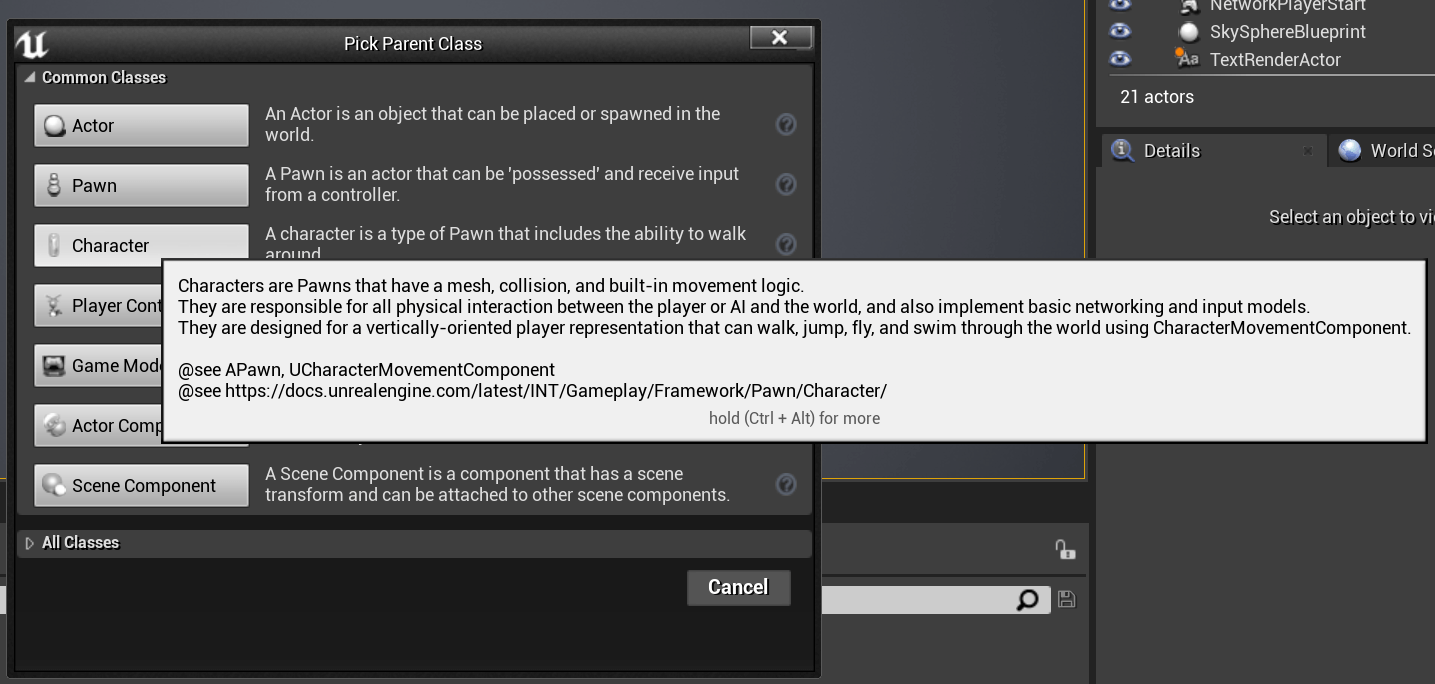This screenshot has height=684, width=1435.
Task: Choose the Pawn parent class
Action: (141, 186)
